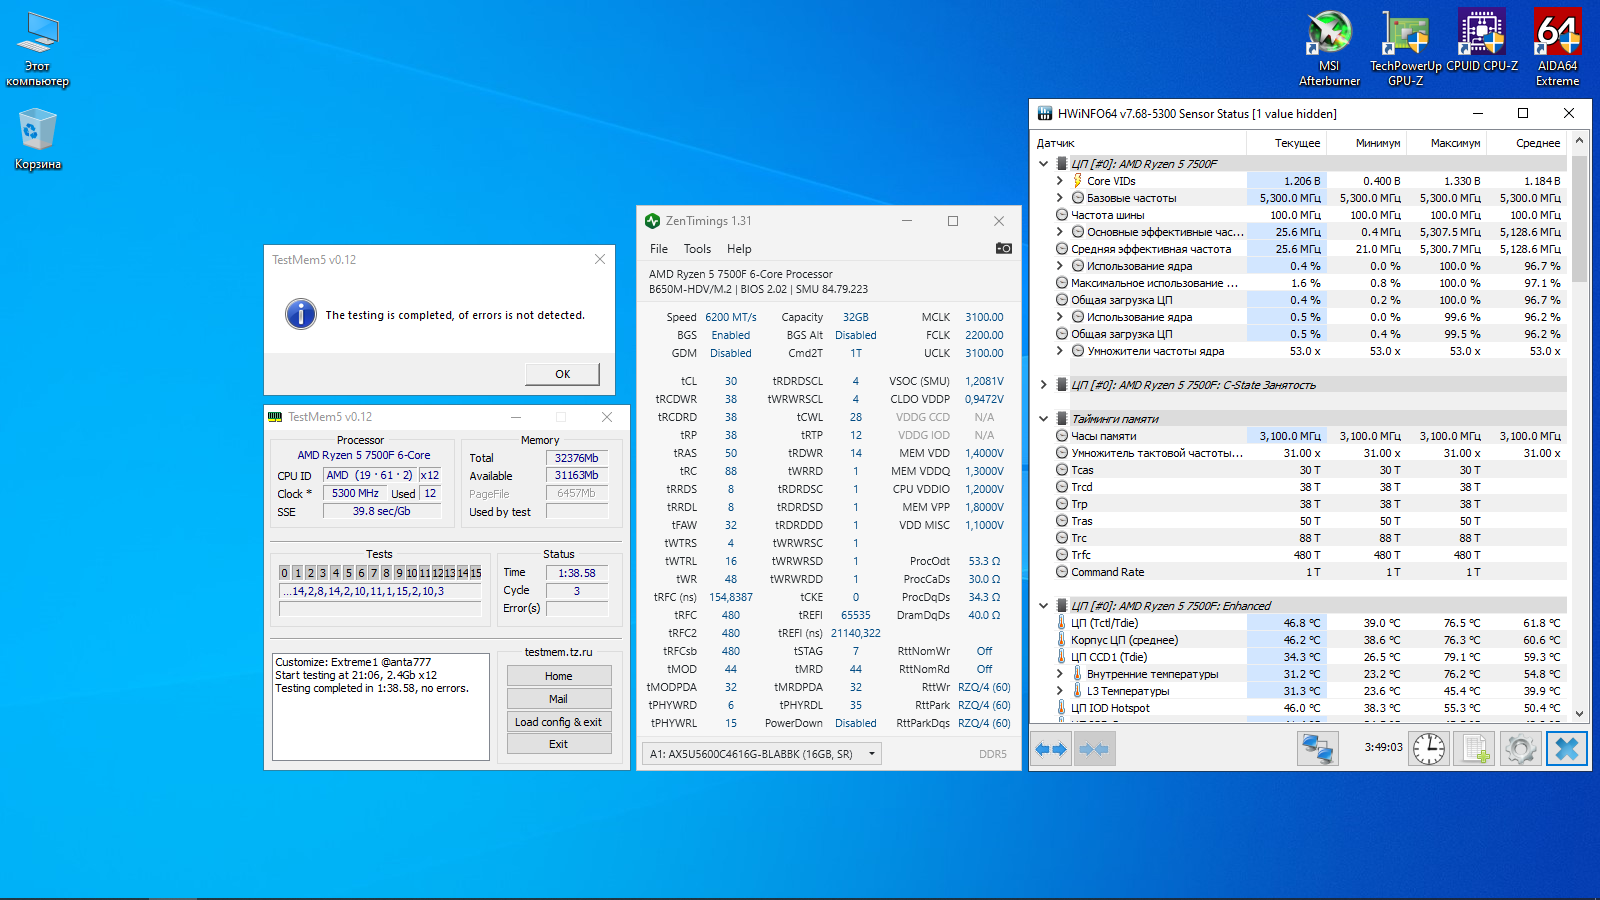
Task: Confirm the TestMem5 completion dialog with OK
Action: 563,374
